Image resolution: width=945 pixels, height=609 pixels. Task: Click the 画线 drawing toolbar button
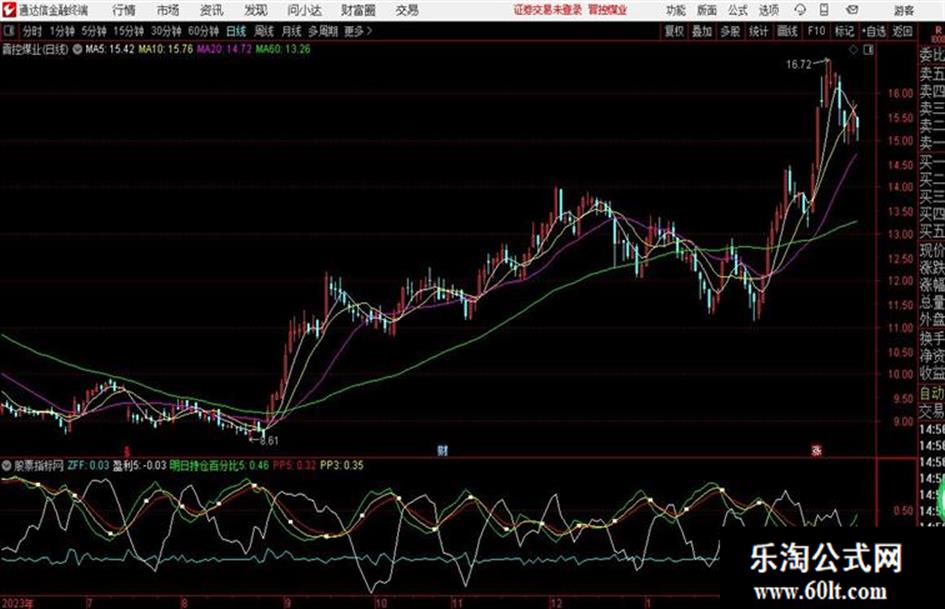(787, 31)
